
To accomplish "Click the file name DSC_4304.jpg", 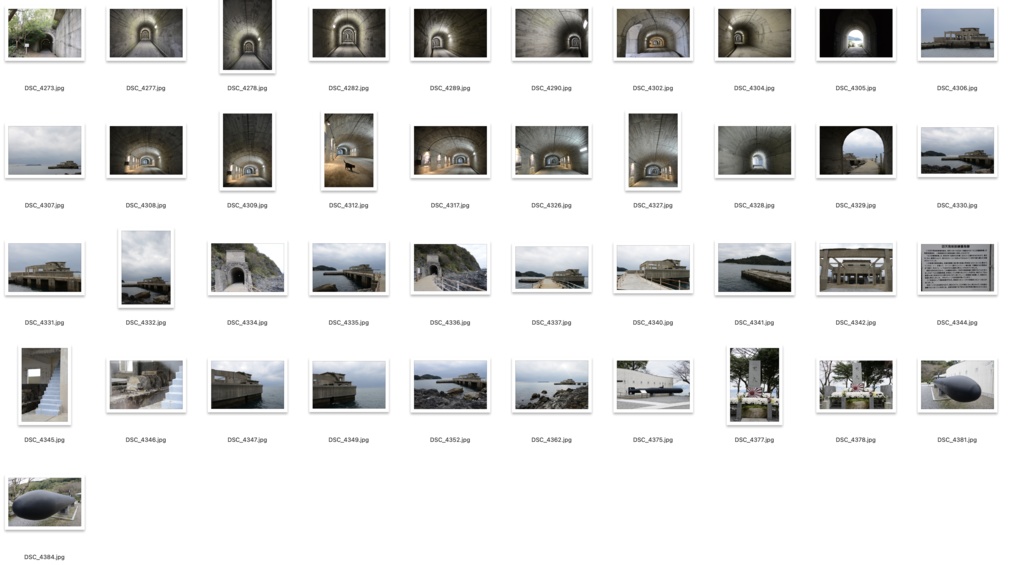I will coord(754,88).
